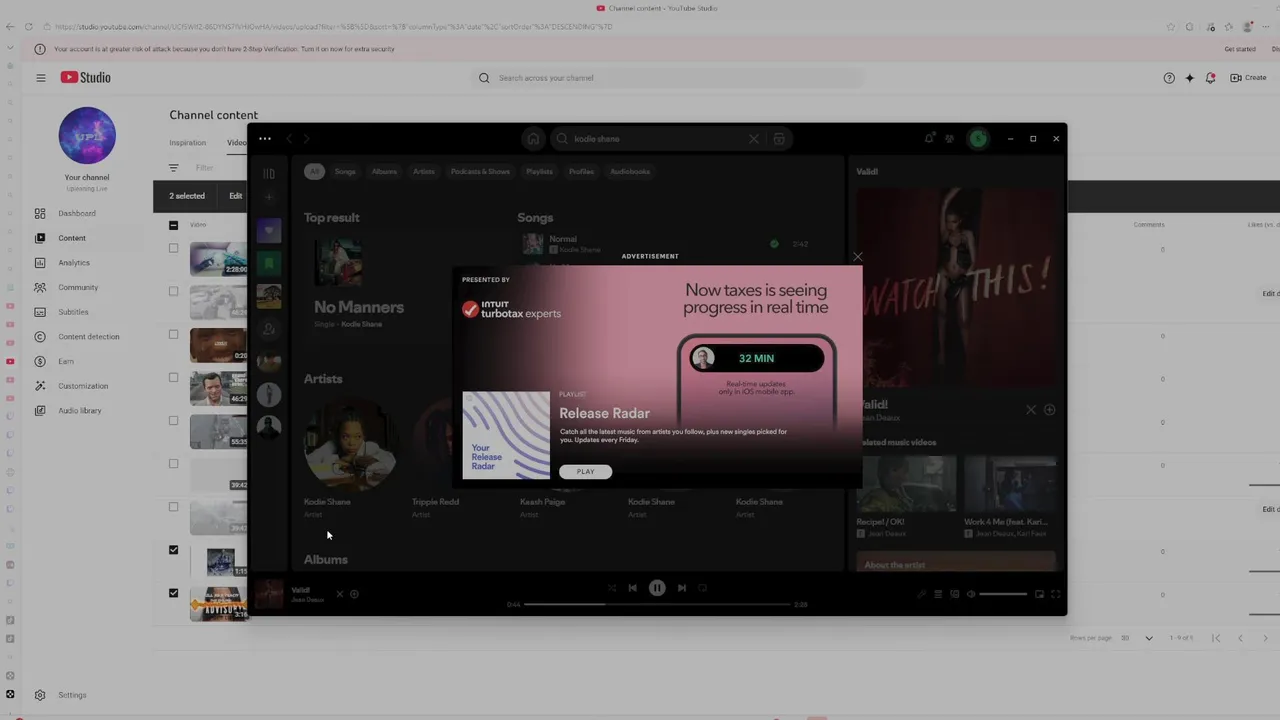Close the Spotify advertisement overlay

(x=857, y=257)
